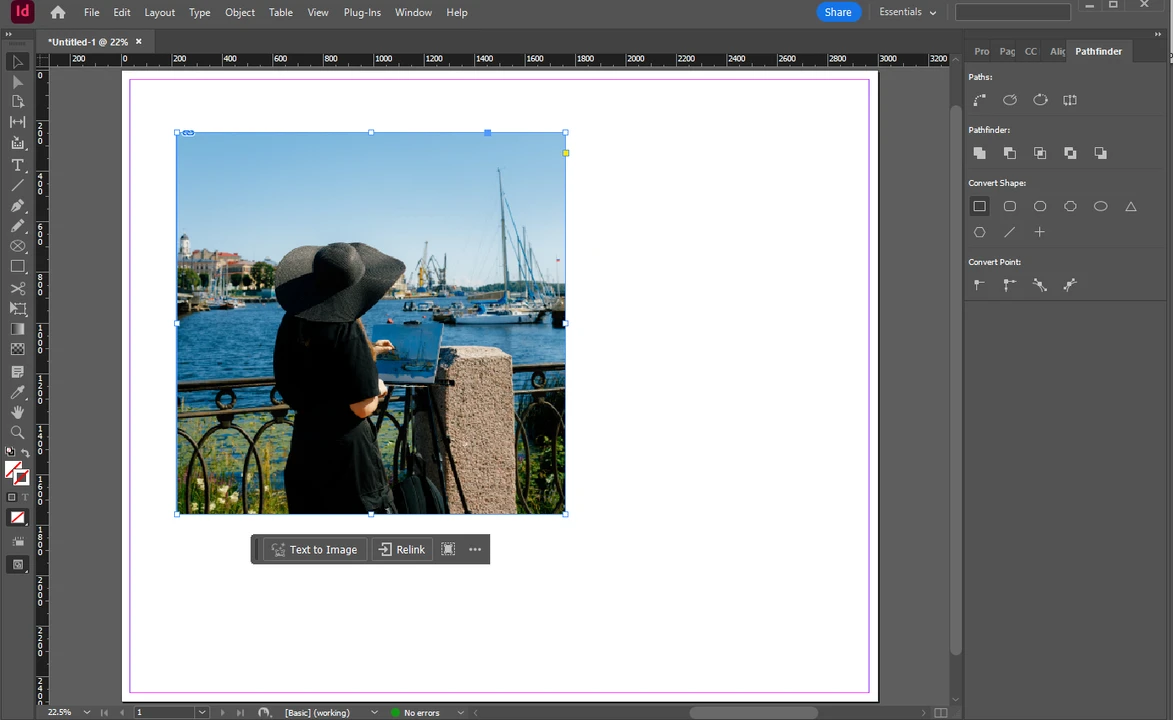Choose the Rectangle tool
The image size is (1173, 720).
(17, 266)
